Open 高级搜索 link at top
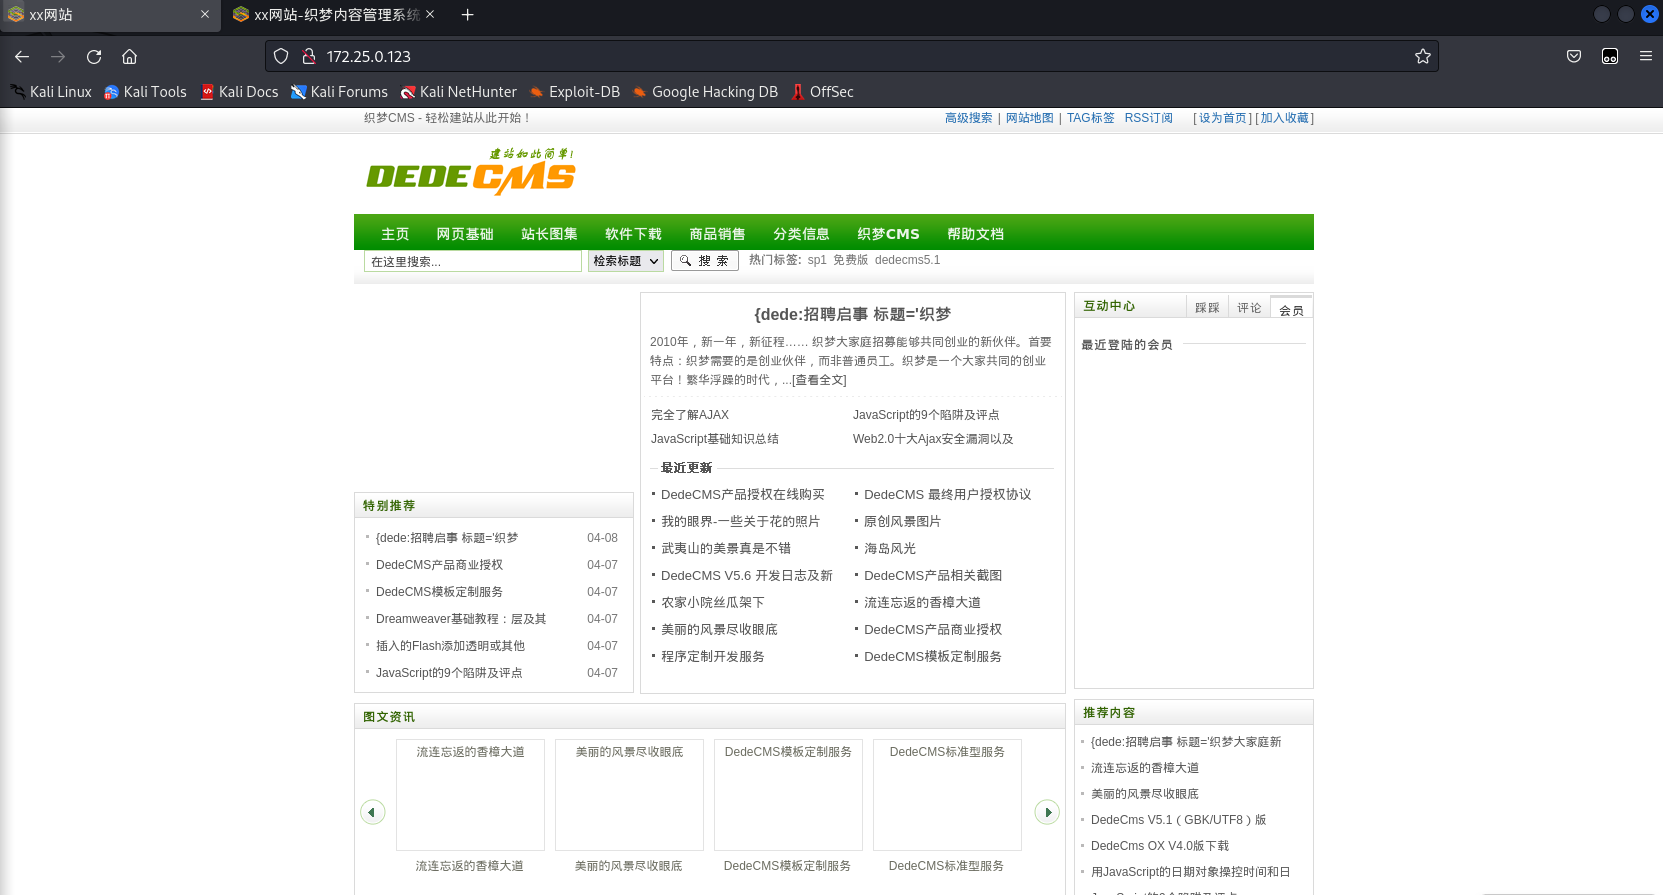Screen dimensions: 1663x895 (968, 118)
